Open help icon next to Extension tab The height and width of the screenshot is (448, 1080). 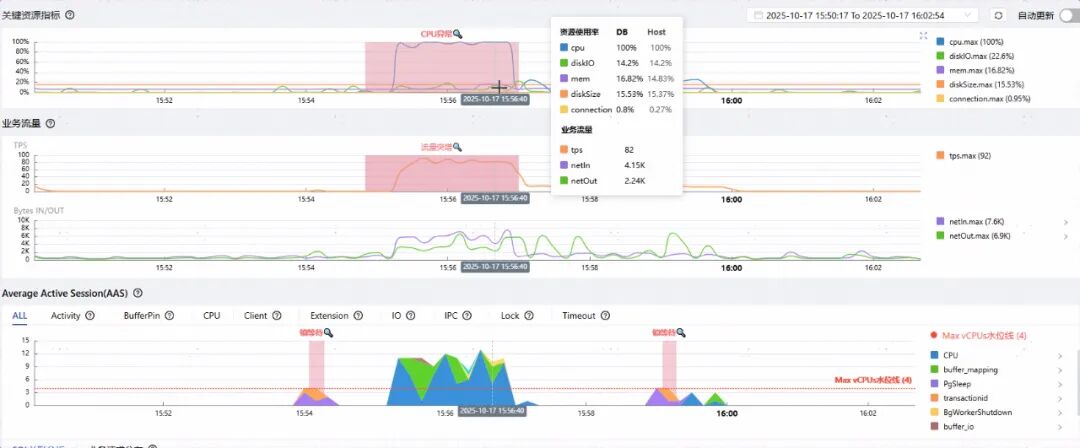(x=358, y=316)
